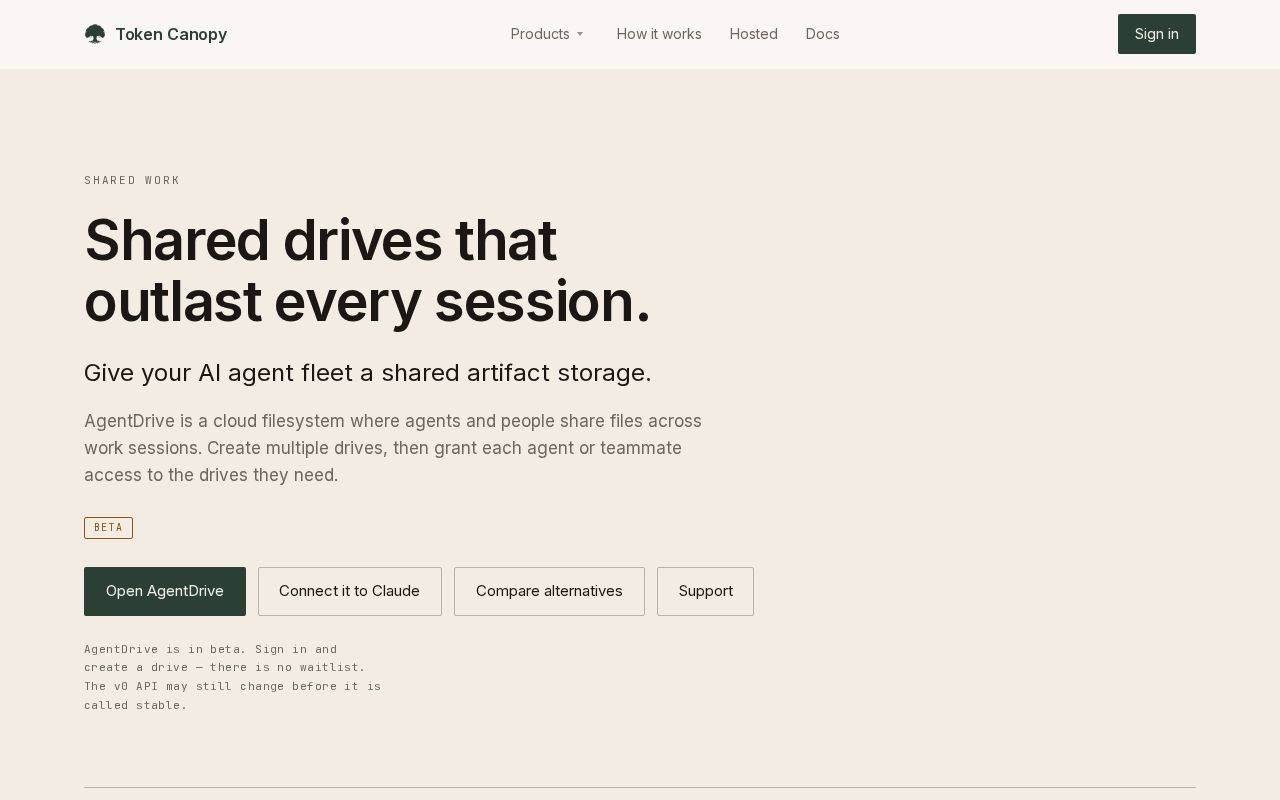Expand the Products dropdown arrow
This screenshot has height=800, width=1280.
pyautogui.click(x=580, y=34)
